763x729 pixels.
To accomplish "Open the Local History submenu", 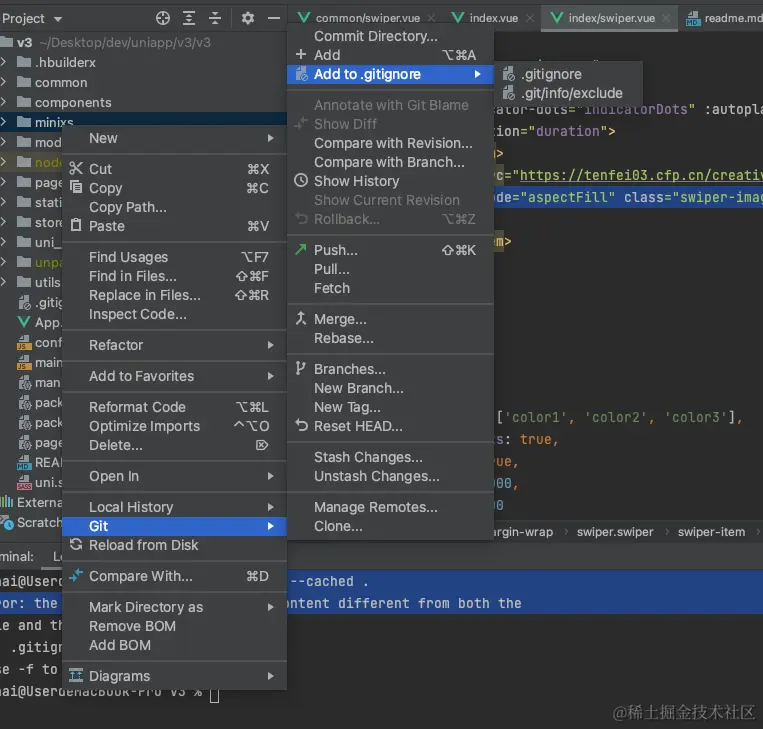I will pyautogui.click(x=174, y=507).
